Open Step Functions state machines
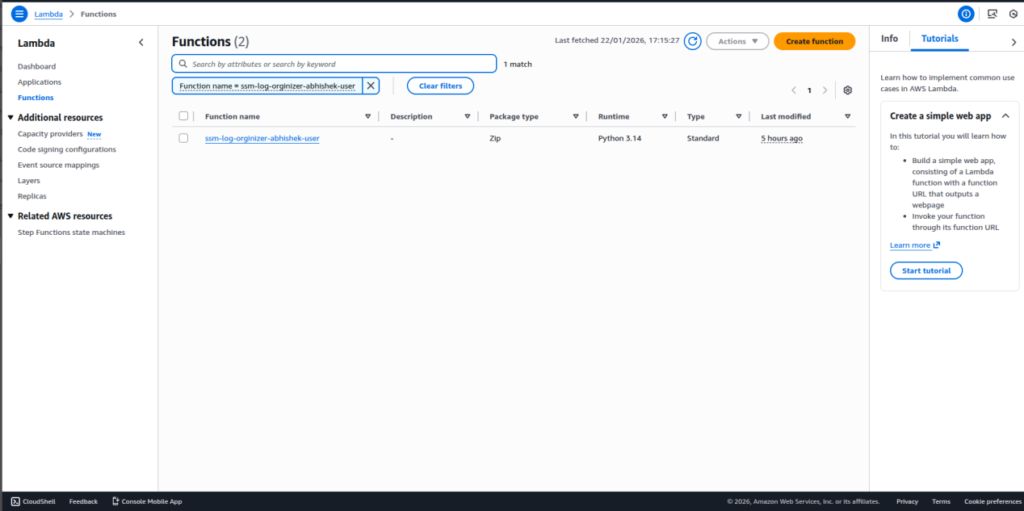Image resolution: width=1024 pixels, height=511 pixels. click(71, 232)
